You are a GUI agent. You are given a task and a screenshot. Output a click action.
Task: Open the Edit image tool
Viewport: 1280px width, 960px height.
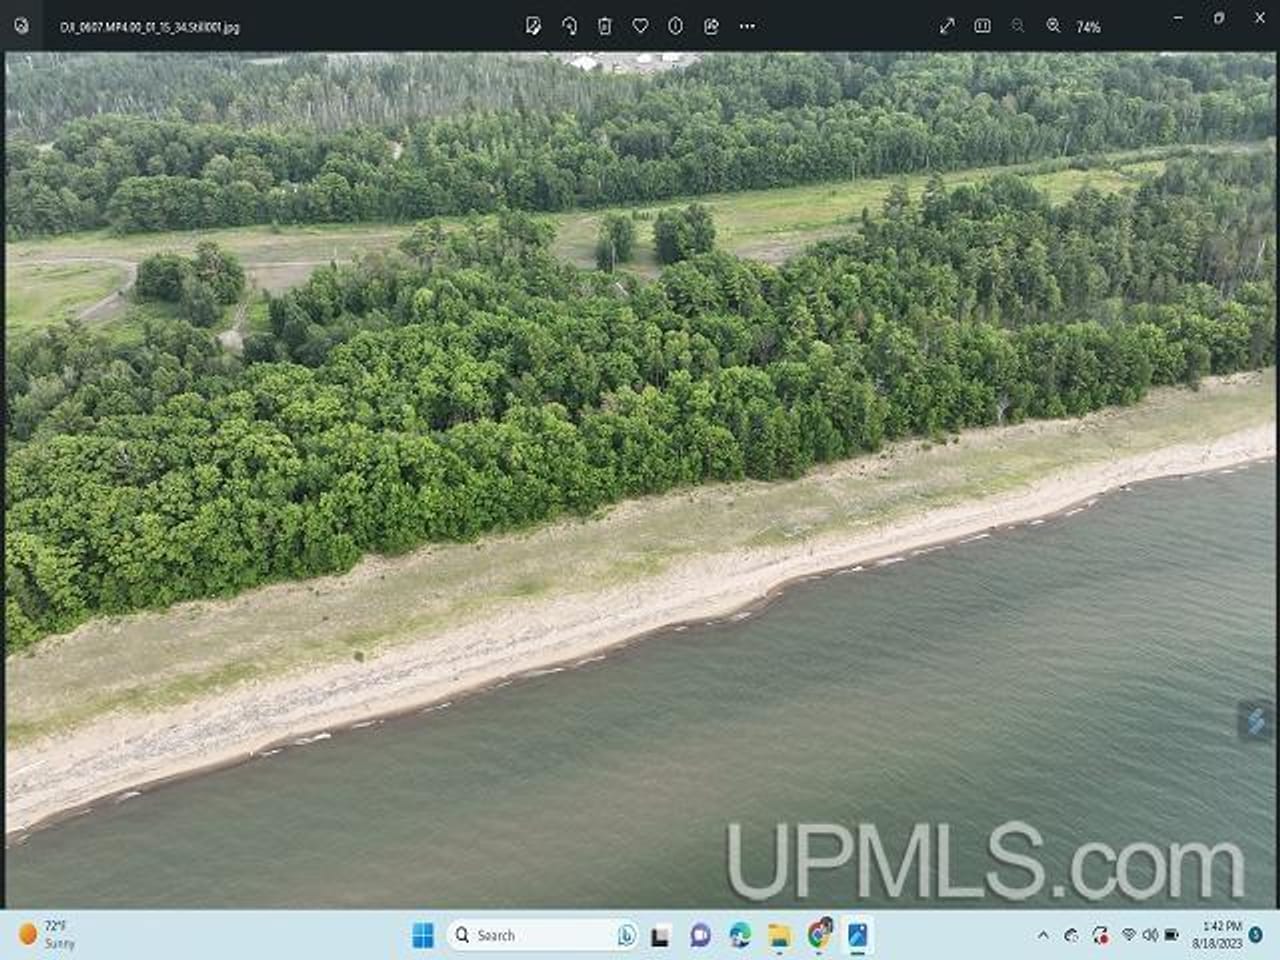click(533, 26)
